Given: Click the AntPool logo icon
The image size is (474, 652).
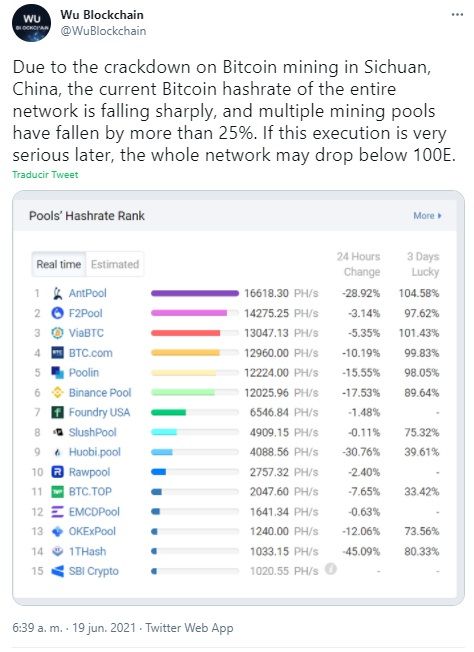Looking at the screenshot, I should click(x=57, y=293).
